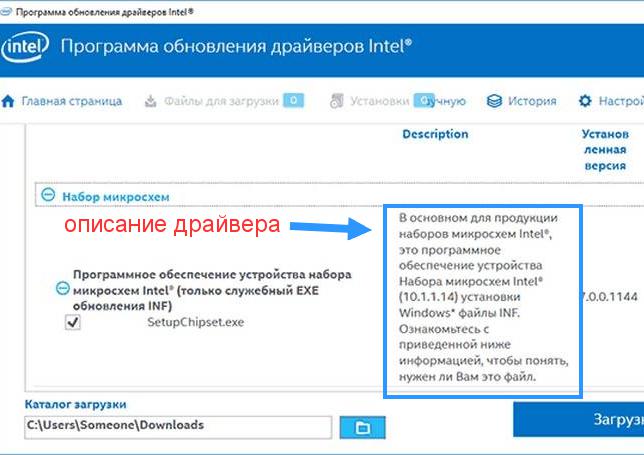Open the Установки вручную tab
Image resolution: width=644 pixels, height=455 pixels.
point(408,101)
